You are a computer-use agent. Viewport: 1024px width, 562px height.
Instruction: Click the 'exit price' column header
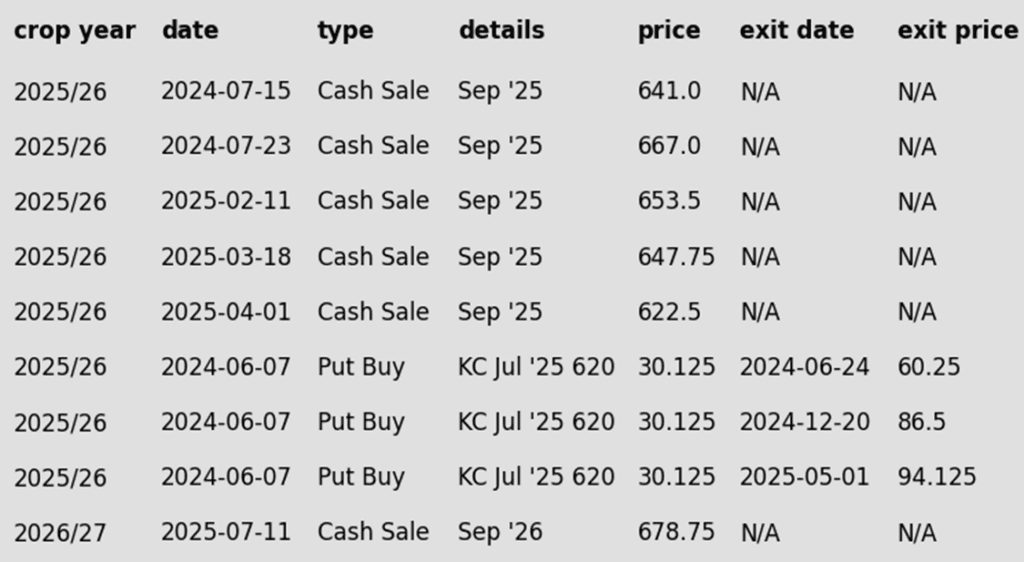(957, 31)
